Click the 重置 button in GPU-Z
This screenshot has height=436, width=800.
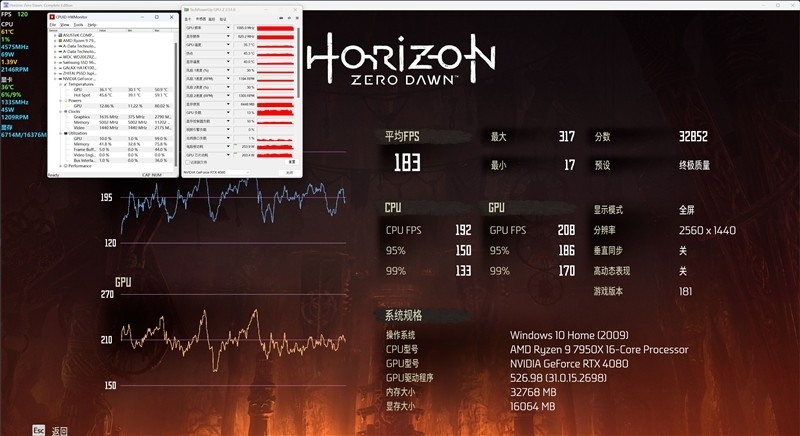291,162
